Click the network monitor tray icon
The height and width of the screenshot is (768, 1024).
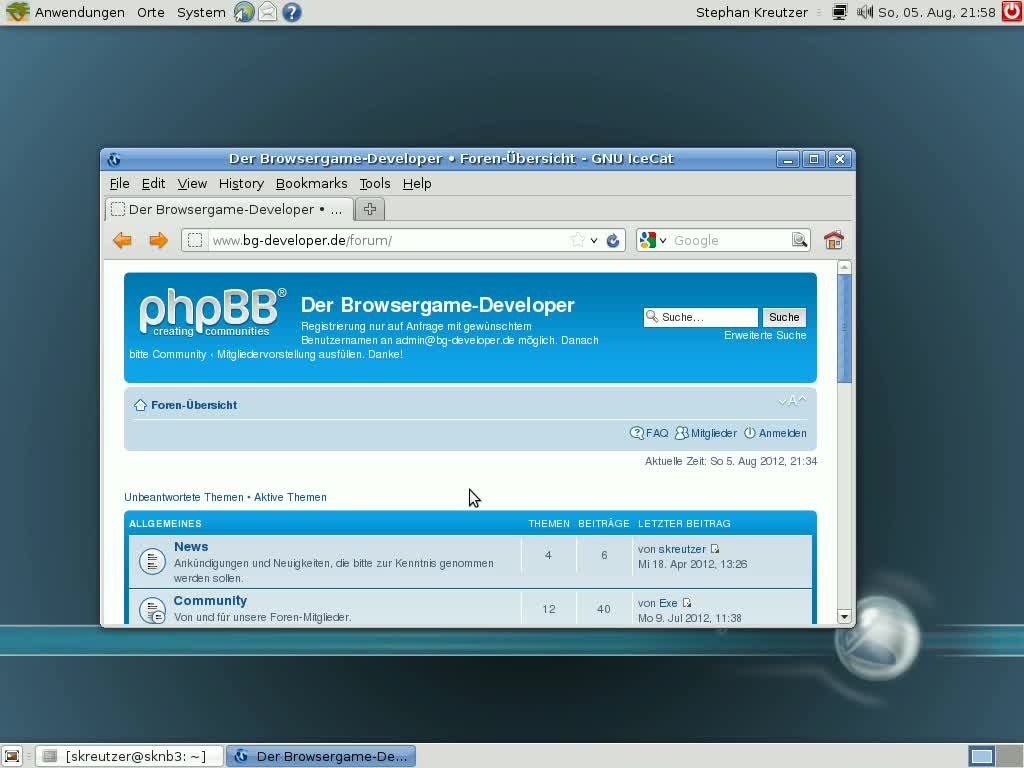(x=840, y=12)
